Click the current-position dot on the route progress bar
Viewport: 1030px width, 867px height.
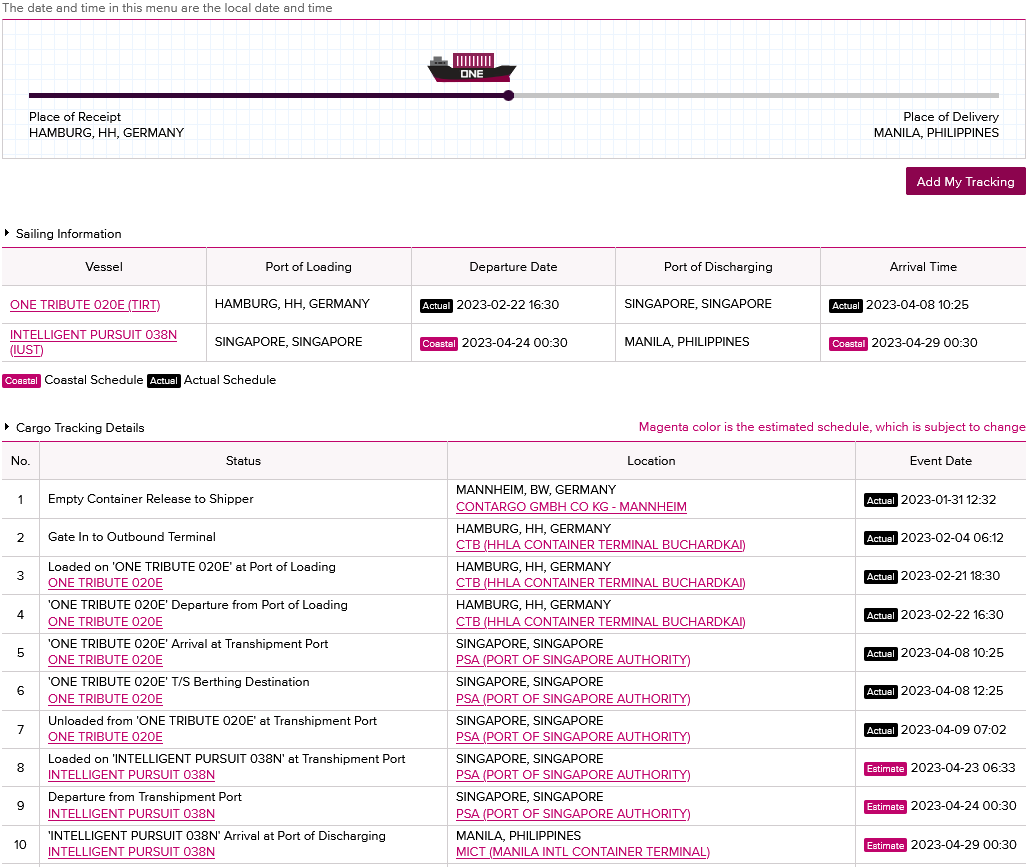[x=508, y=96]
